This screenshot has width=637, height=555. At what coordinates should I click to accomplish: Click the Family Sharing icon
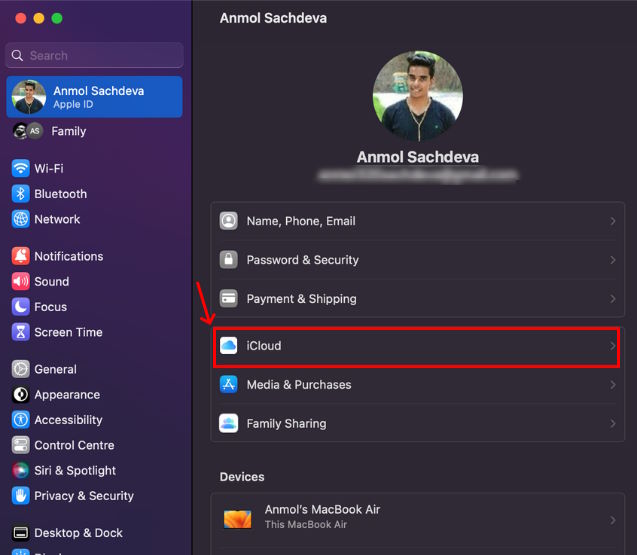pos(228,423)
